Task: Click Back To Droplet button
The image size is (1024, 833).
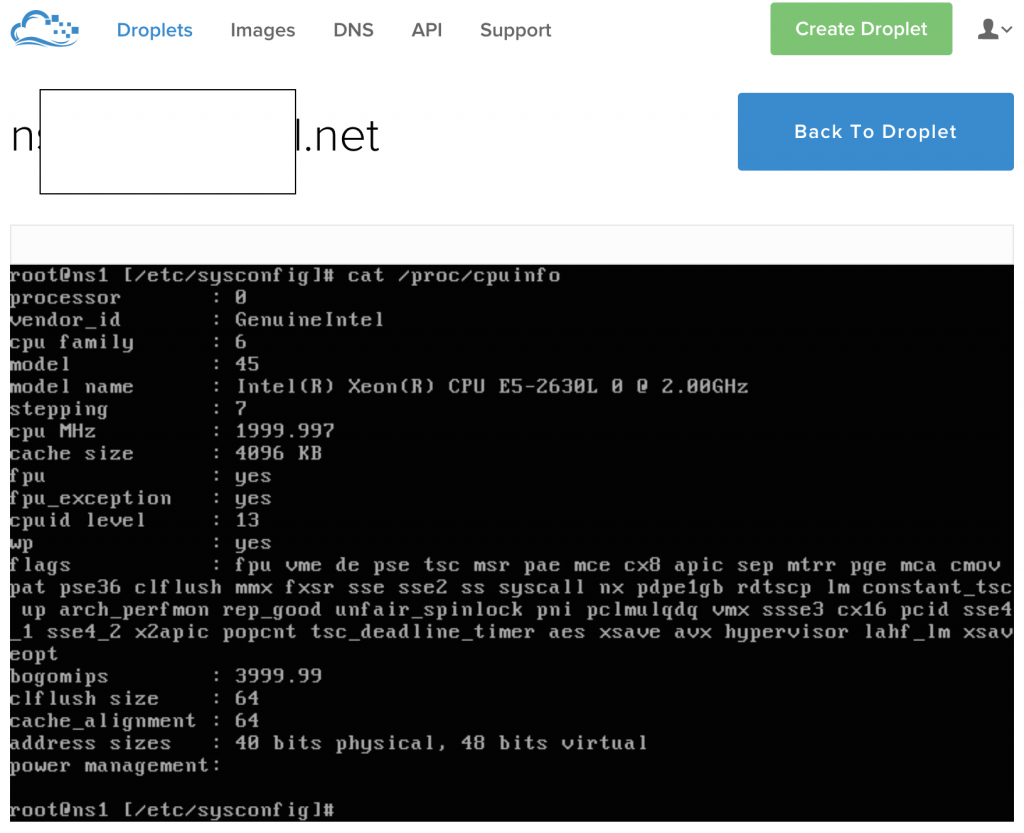Action: point(875,132)
